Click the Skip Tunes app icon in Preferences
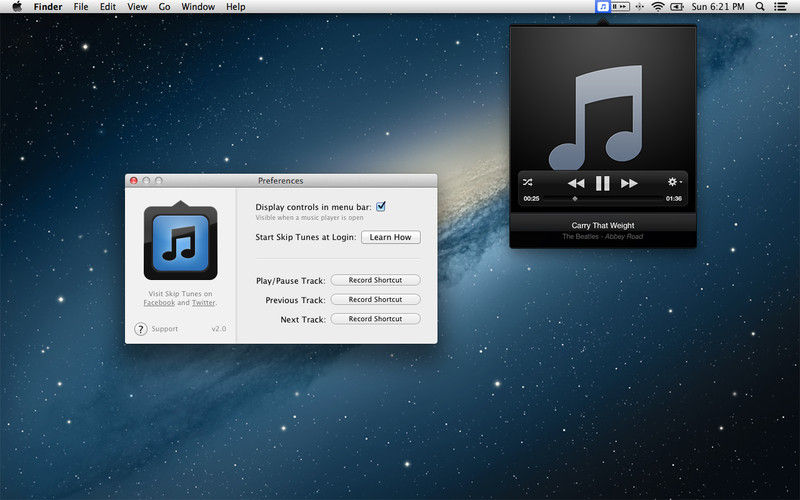The height and width of the screenshot is (500, 800). point(181,241)
